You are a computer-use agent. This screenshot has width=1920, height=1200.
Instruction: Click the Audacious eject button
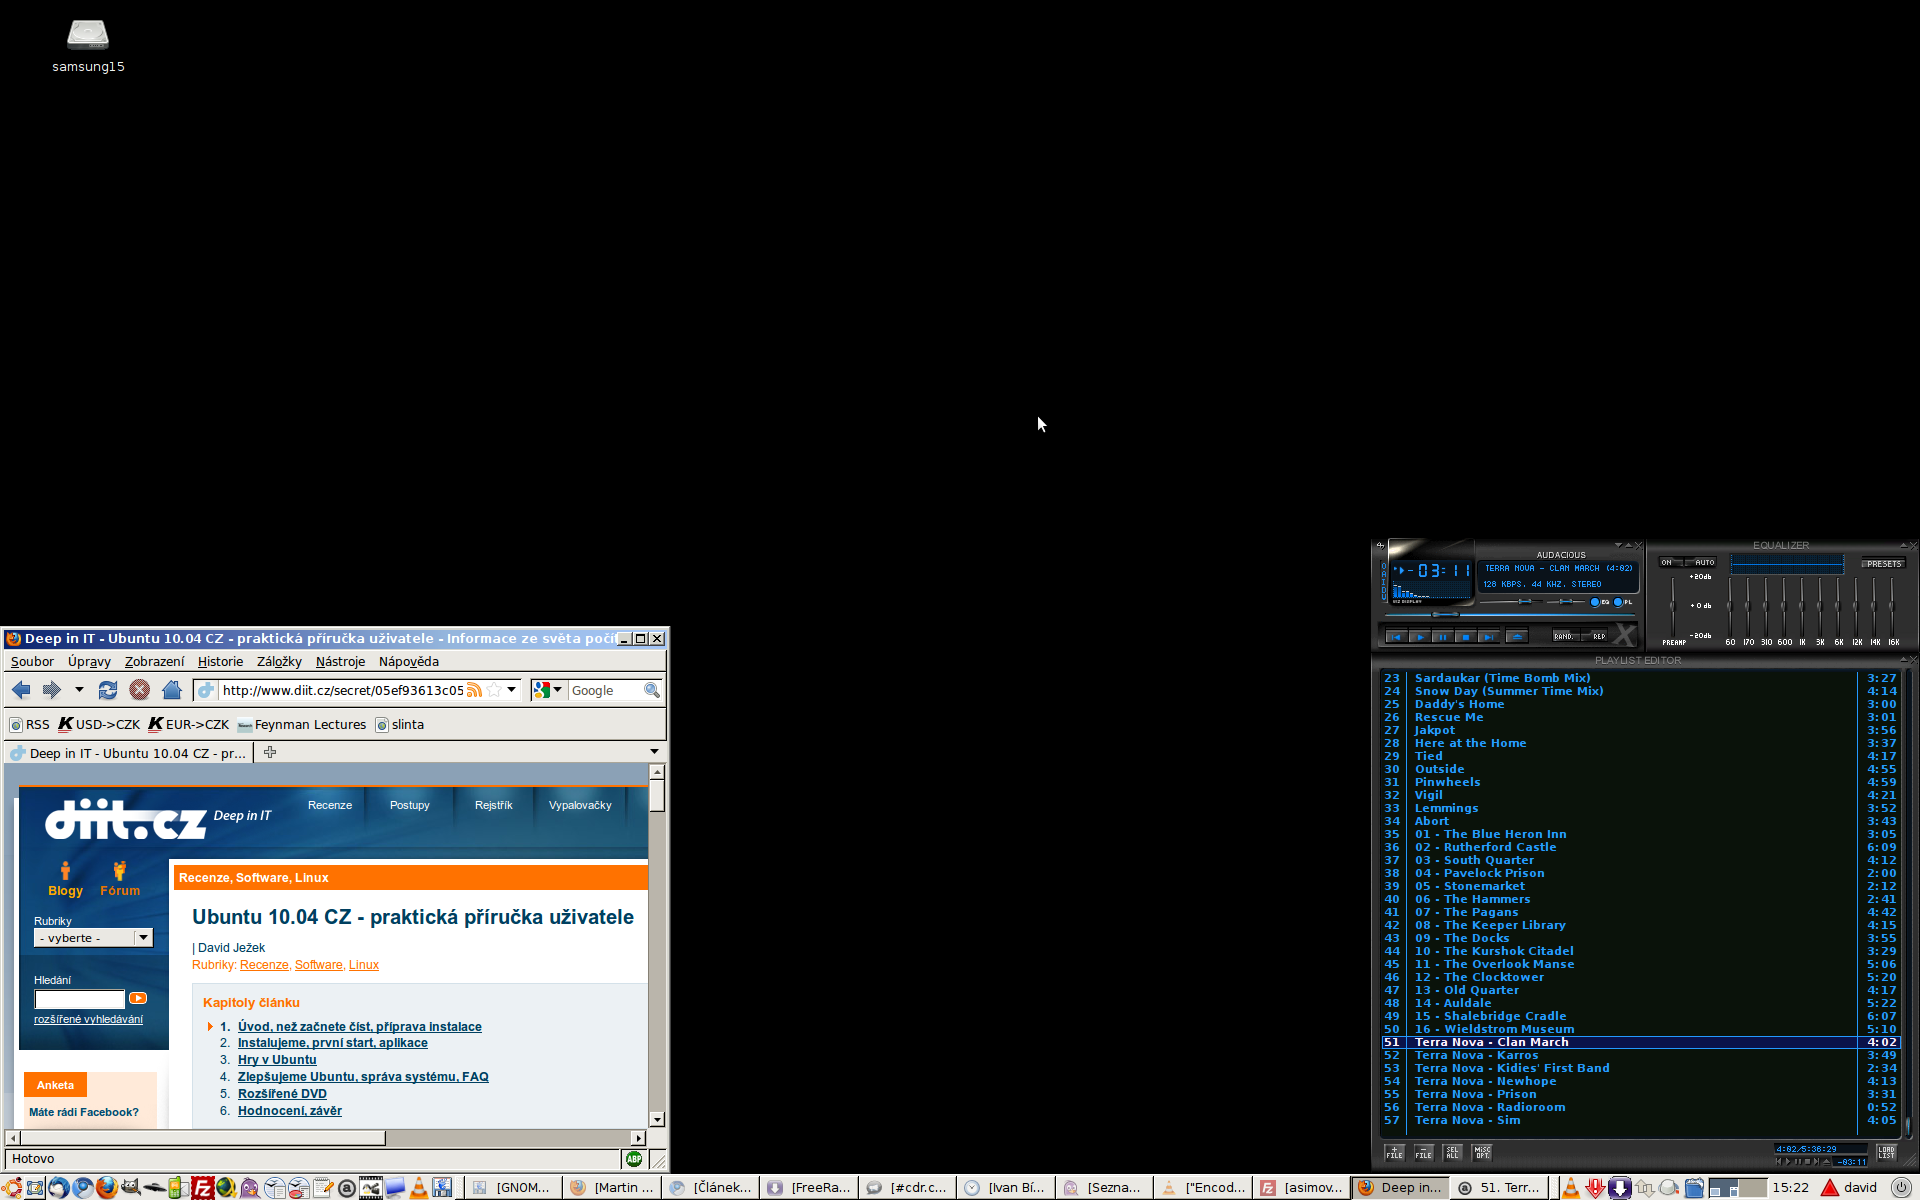coord(1517,637)
